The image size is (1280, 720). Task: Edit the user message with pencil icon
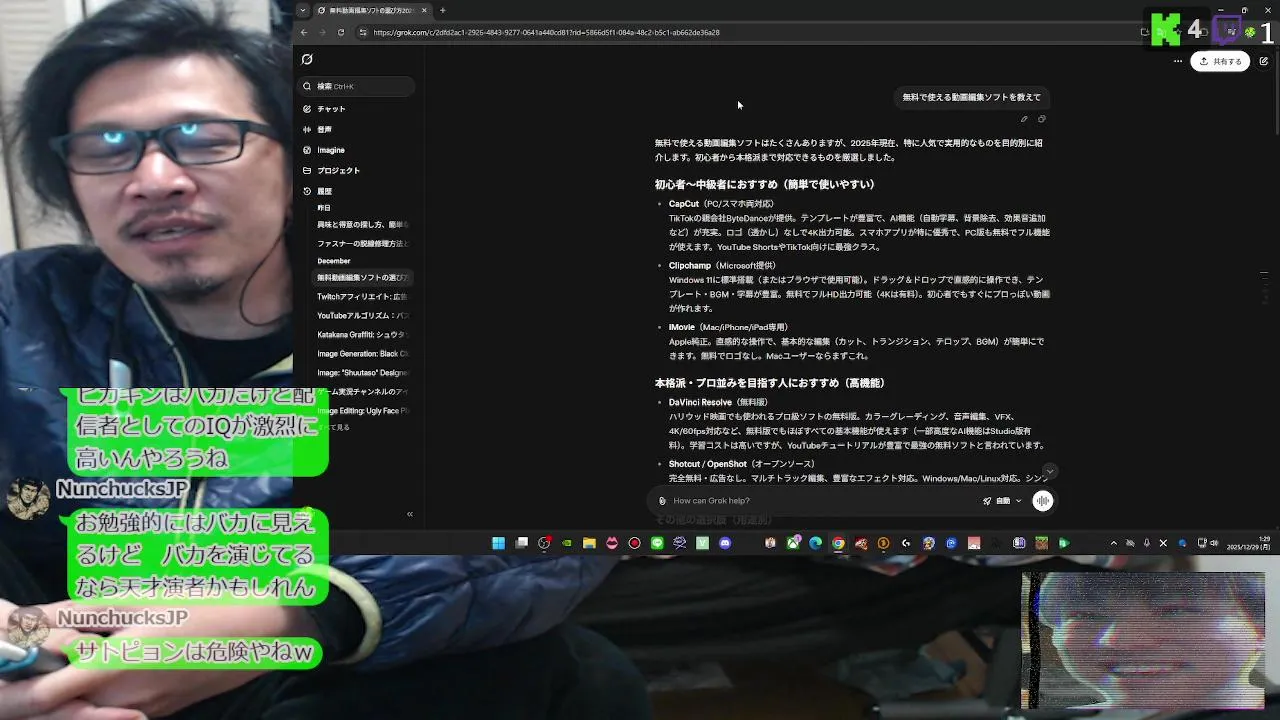1024,119
